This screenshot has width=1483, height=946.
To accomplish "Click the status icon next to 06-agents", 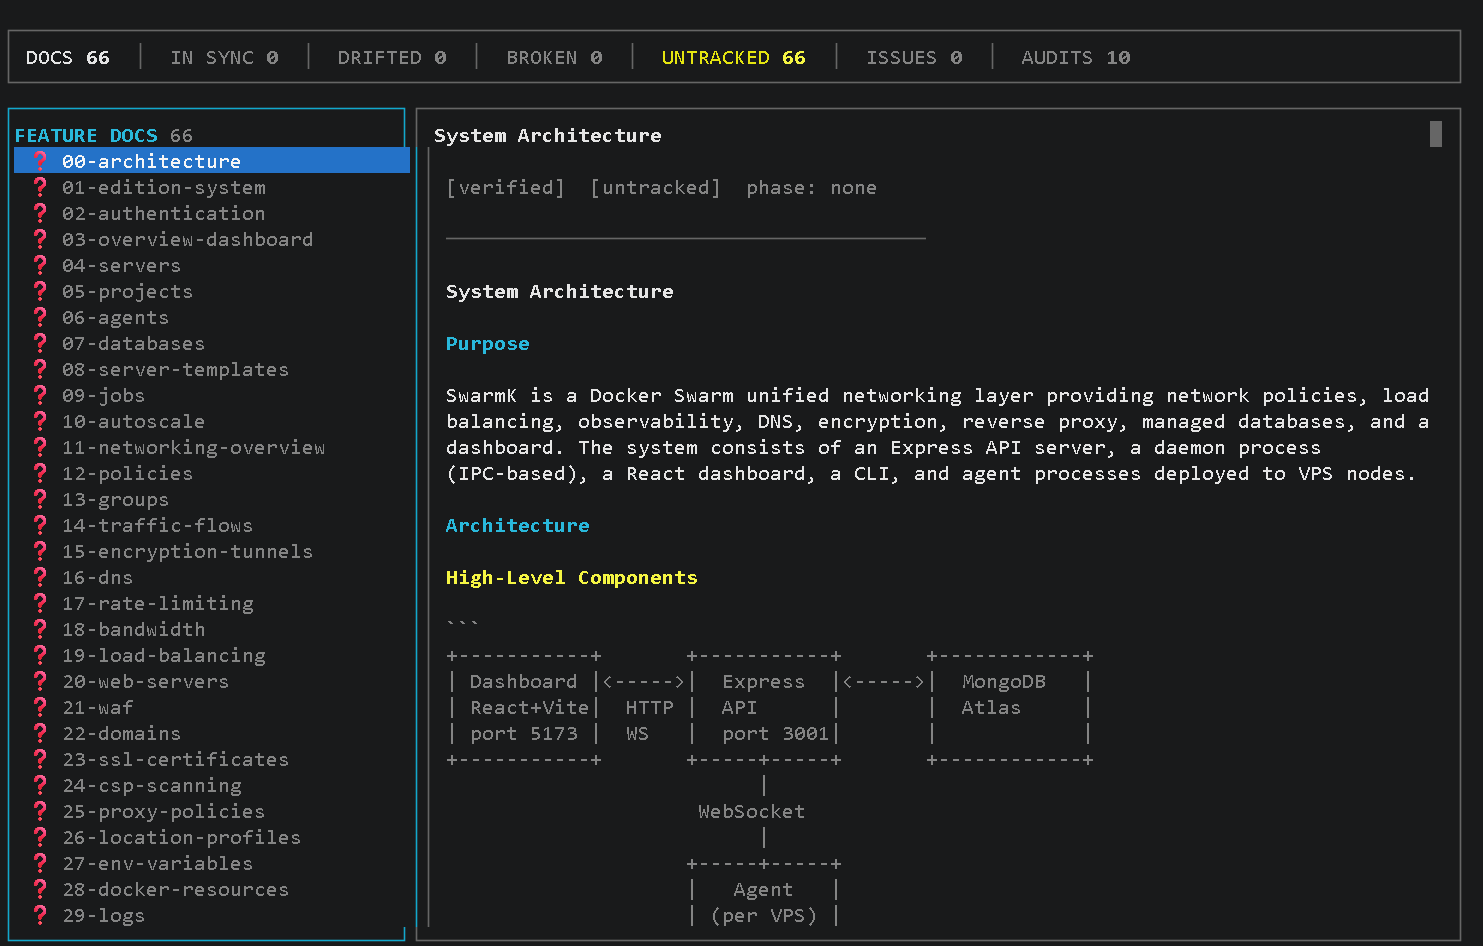I will coord(40,317).
